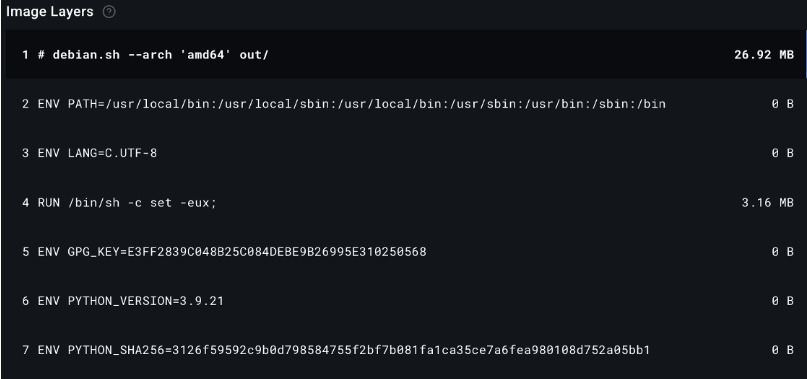The image size is (807, 379).
Task: Click layer number 4 index
Action: coord(25,202)
